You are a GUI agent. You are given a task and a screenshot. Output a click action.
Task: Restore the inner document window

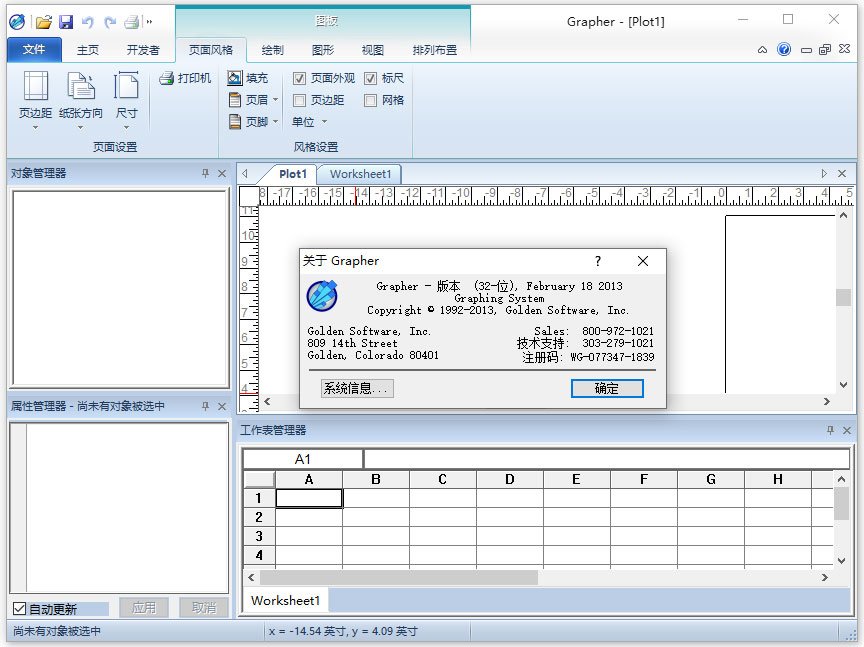pyautogui.click(x=825, y=50)
